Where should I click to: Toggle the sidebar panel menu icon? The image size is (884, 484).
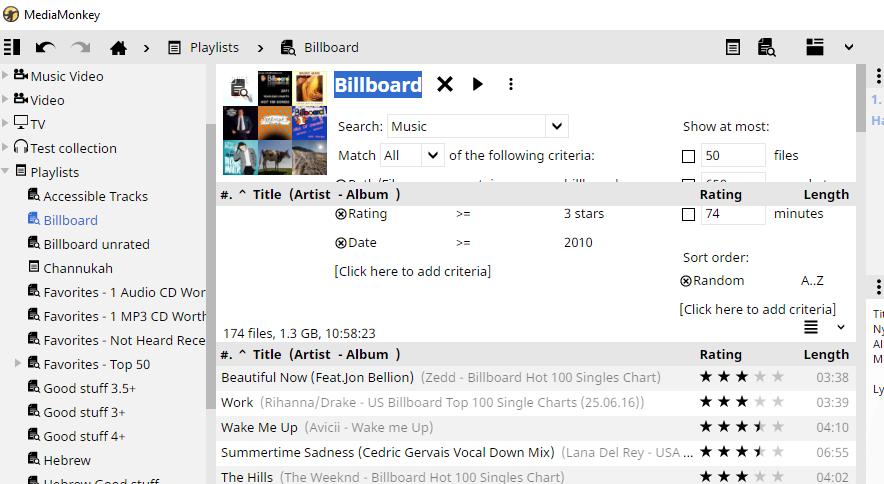coord(12,47)
